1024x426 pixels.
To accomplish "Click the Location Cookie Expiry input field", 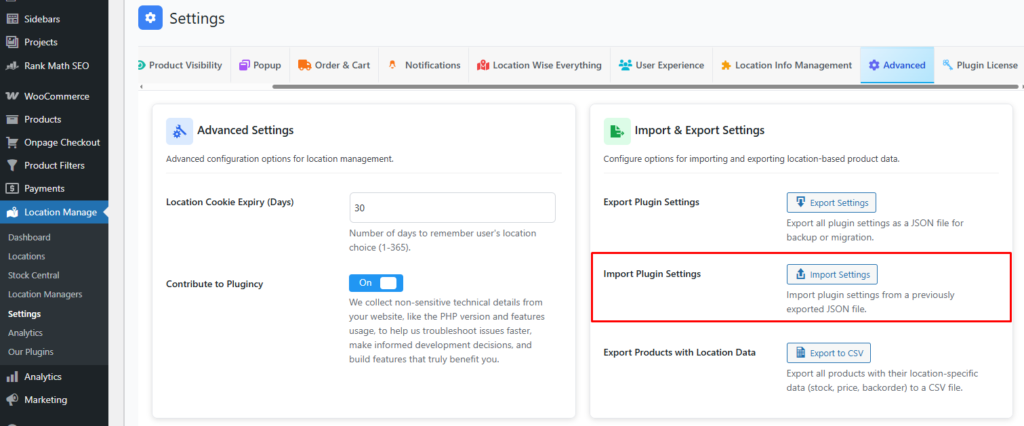I will [452, 208].
